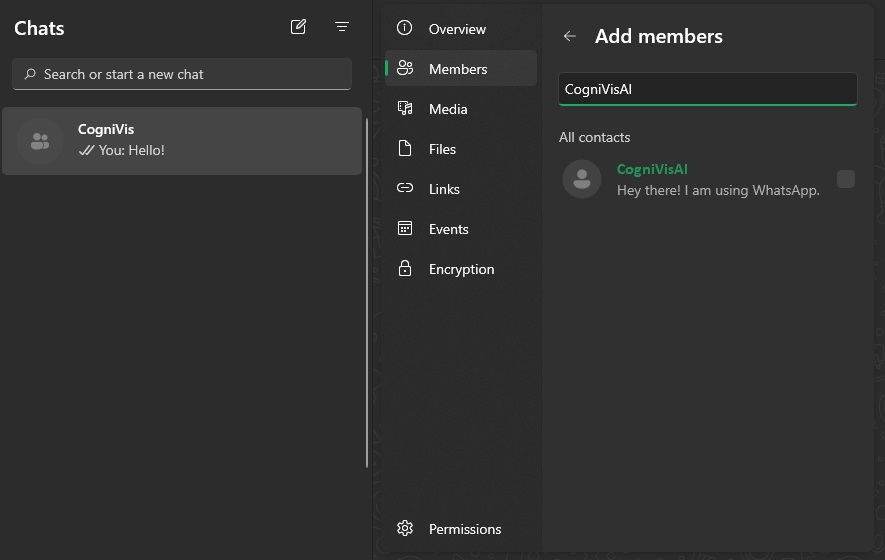Image resolution: width=885 pixels, height=560 pixels.
Task: Click the Files document icon
Action: (405, 149)
